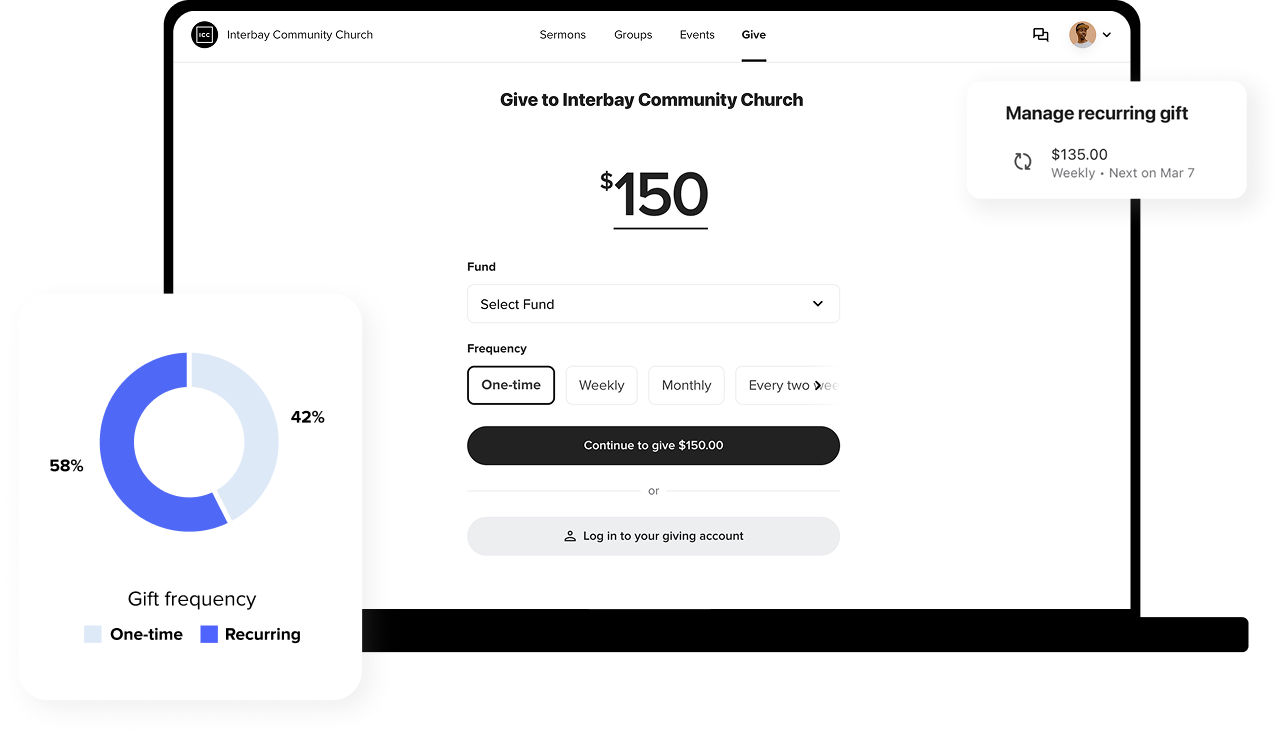Screen dimensions: 1282x737
Task: Expand the account menu chevron next to avatar
Action: click(1107, 35)
